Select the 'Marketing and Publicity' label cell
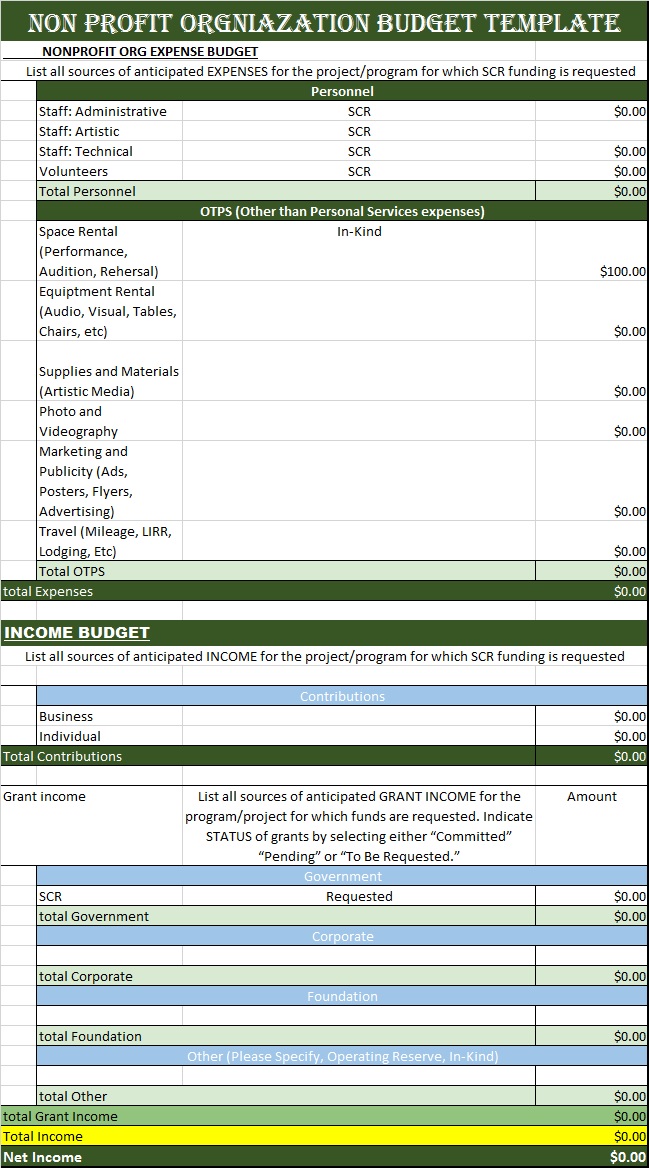This screenshot has height=1168, width=649. click(x=110, y=481)
